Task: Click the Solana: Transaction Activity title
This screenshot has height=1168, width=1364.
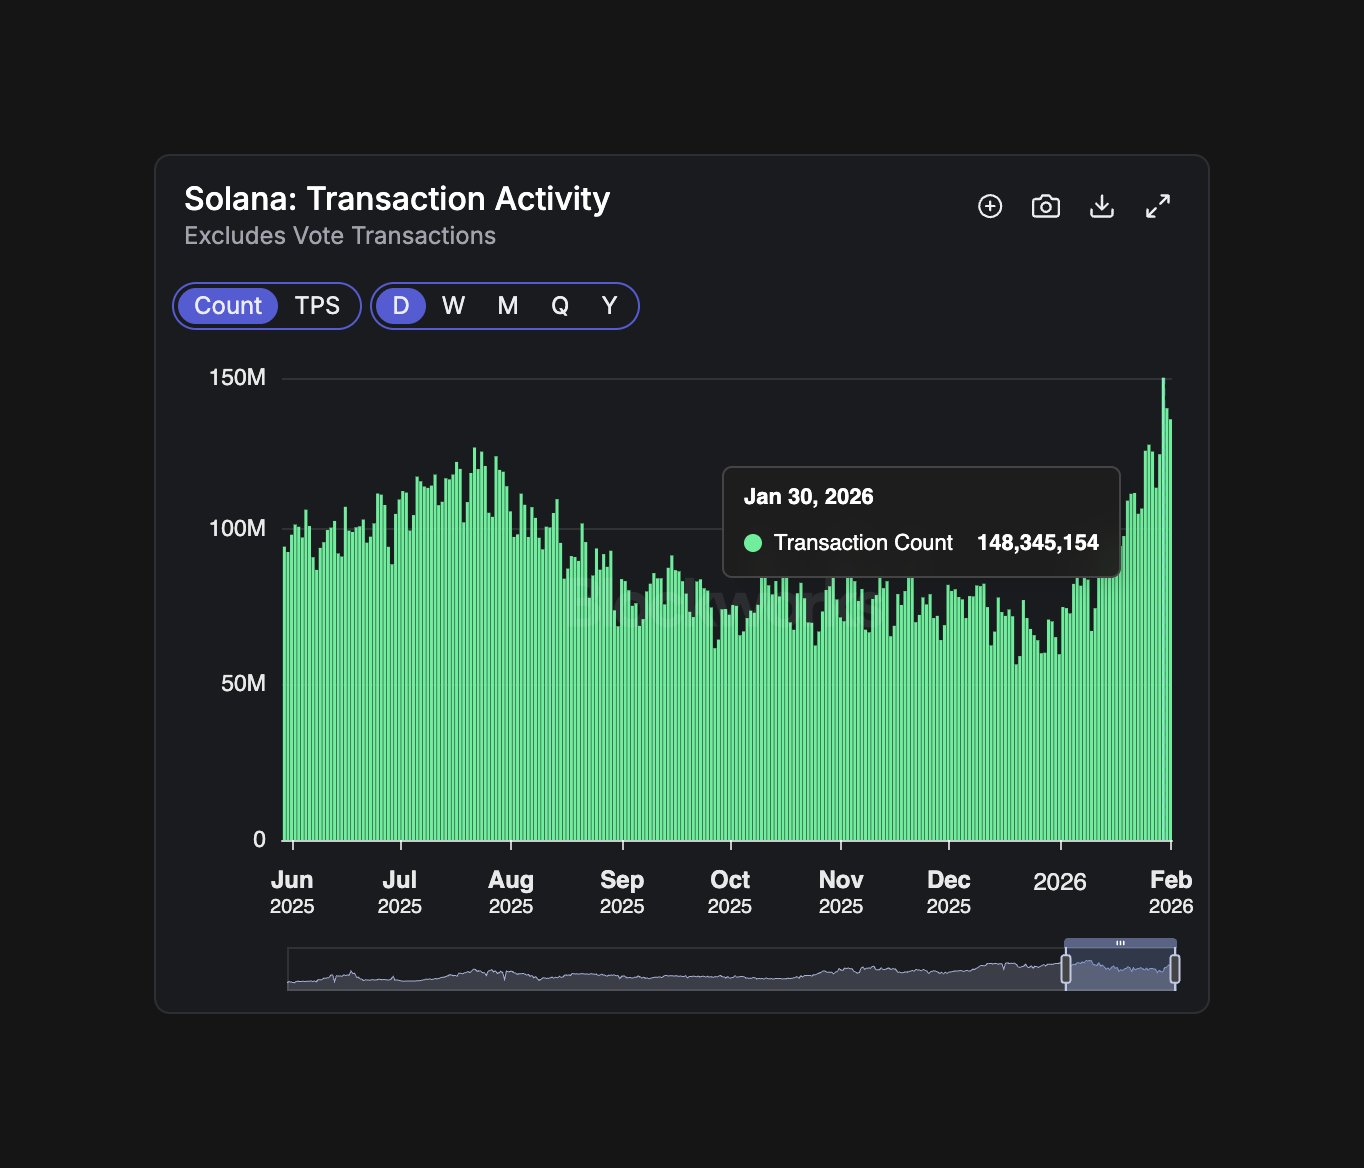Action: coord(397,199)
